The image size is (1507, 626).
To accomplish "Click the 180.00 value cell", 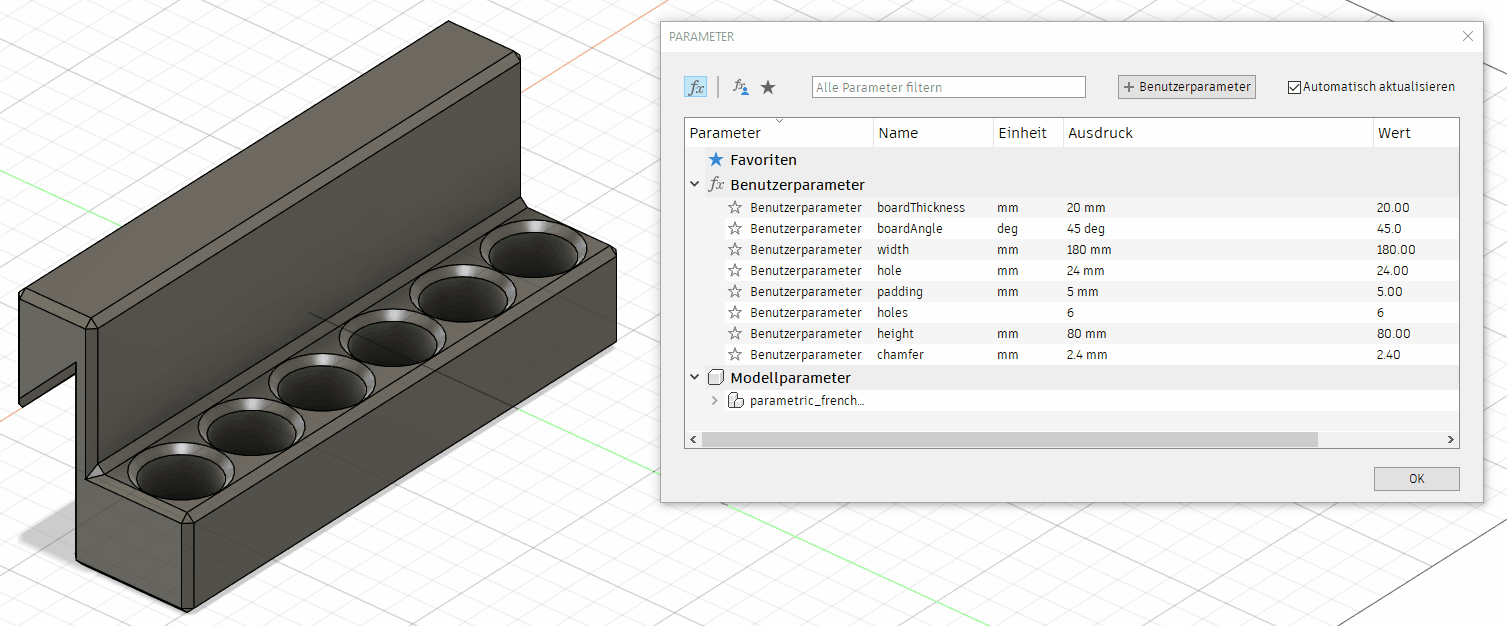I will click(x=1396, y=250).
